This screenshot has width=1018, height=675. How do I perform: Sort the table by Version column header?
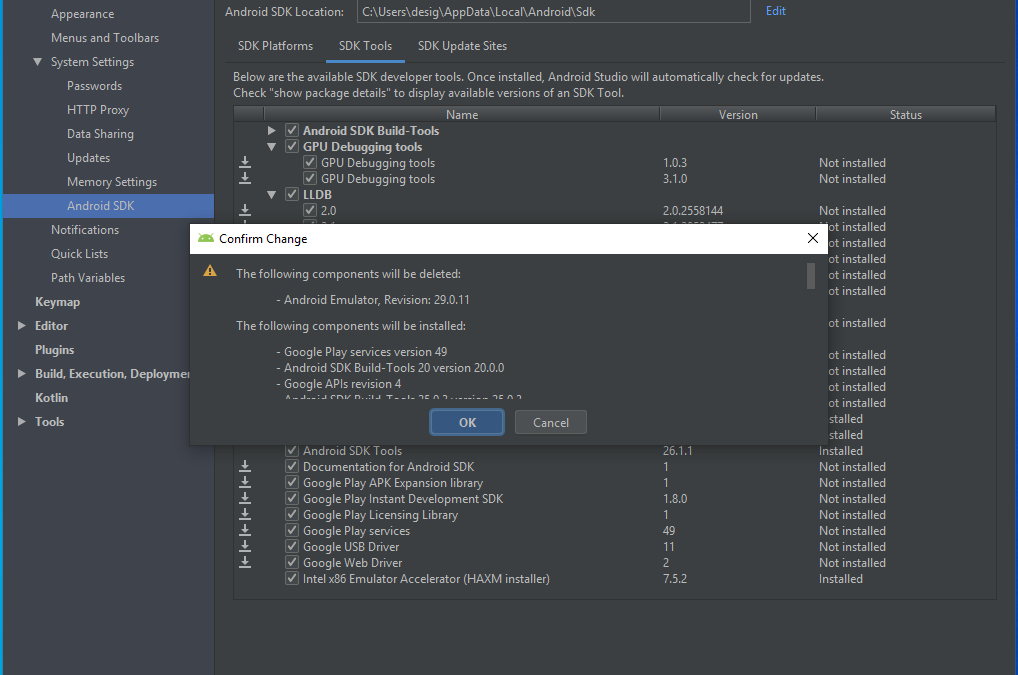tap(738, 115)
